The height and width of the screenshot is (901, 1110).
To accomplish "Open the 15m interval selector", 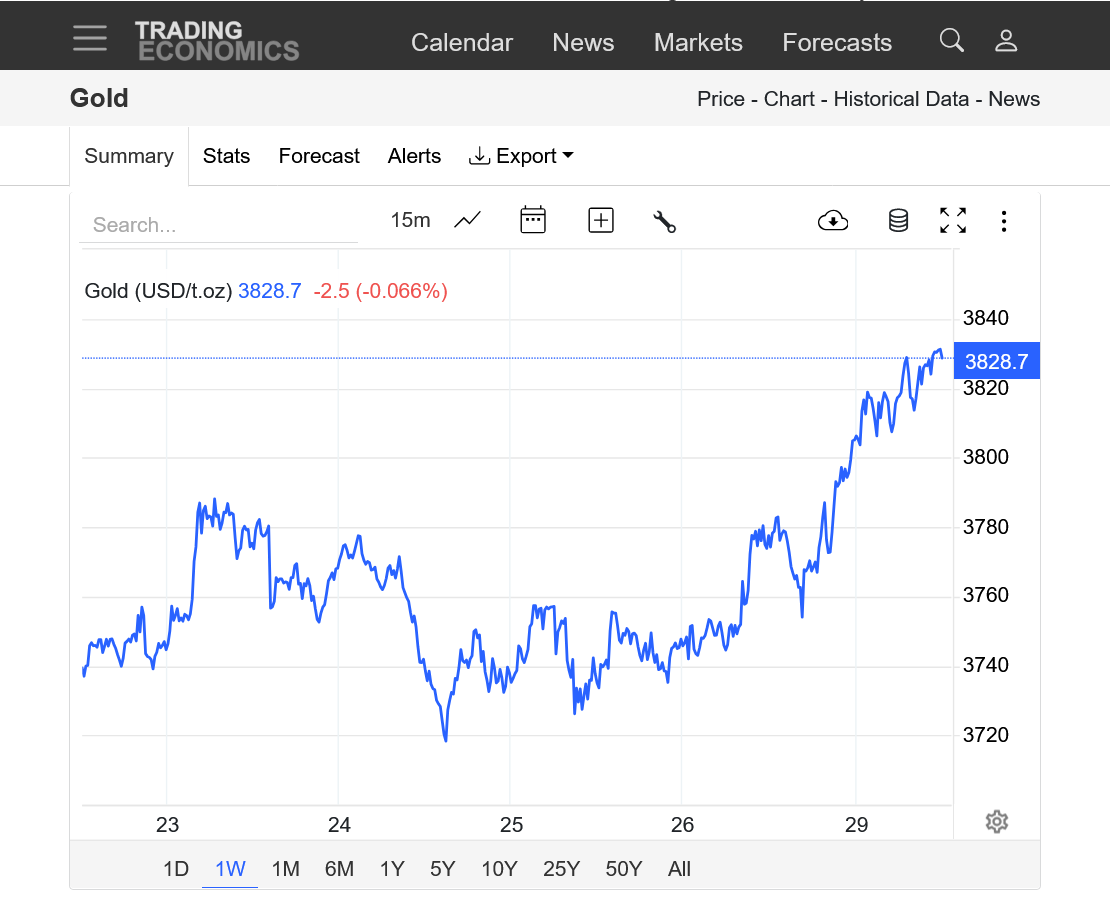I will pyautogui.click(x=410, y=220).
